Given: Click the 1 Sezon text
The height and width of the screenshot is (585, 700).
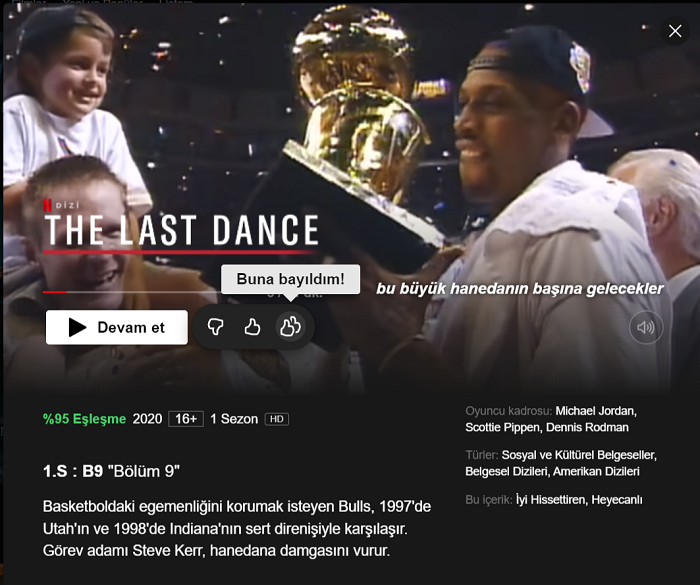Looking at the screenshot, I should (234, 419).
